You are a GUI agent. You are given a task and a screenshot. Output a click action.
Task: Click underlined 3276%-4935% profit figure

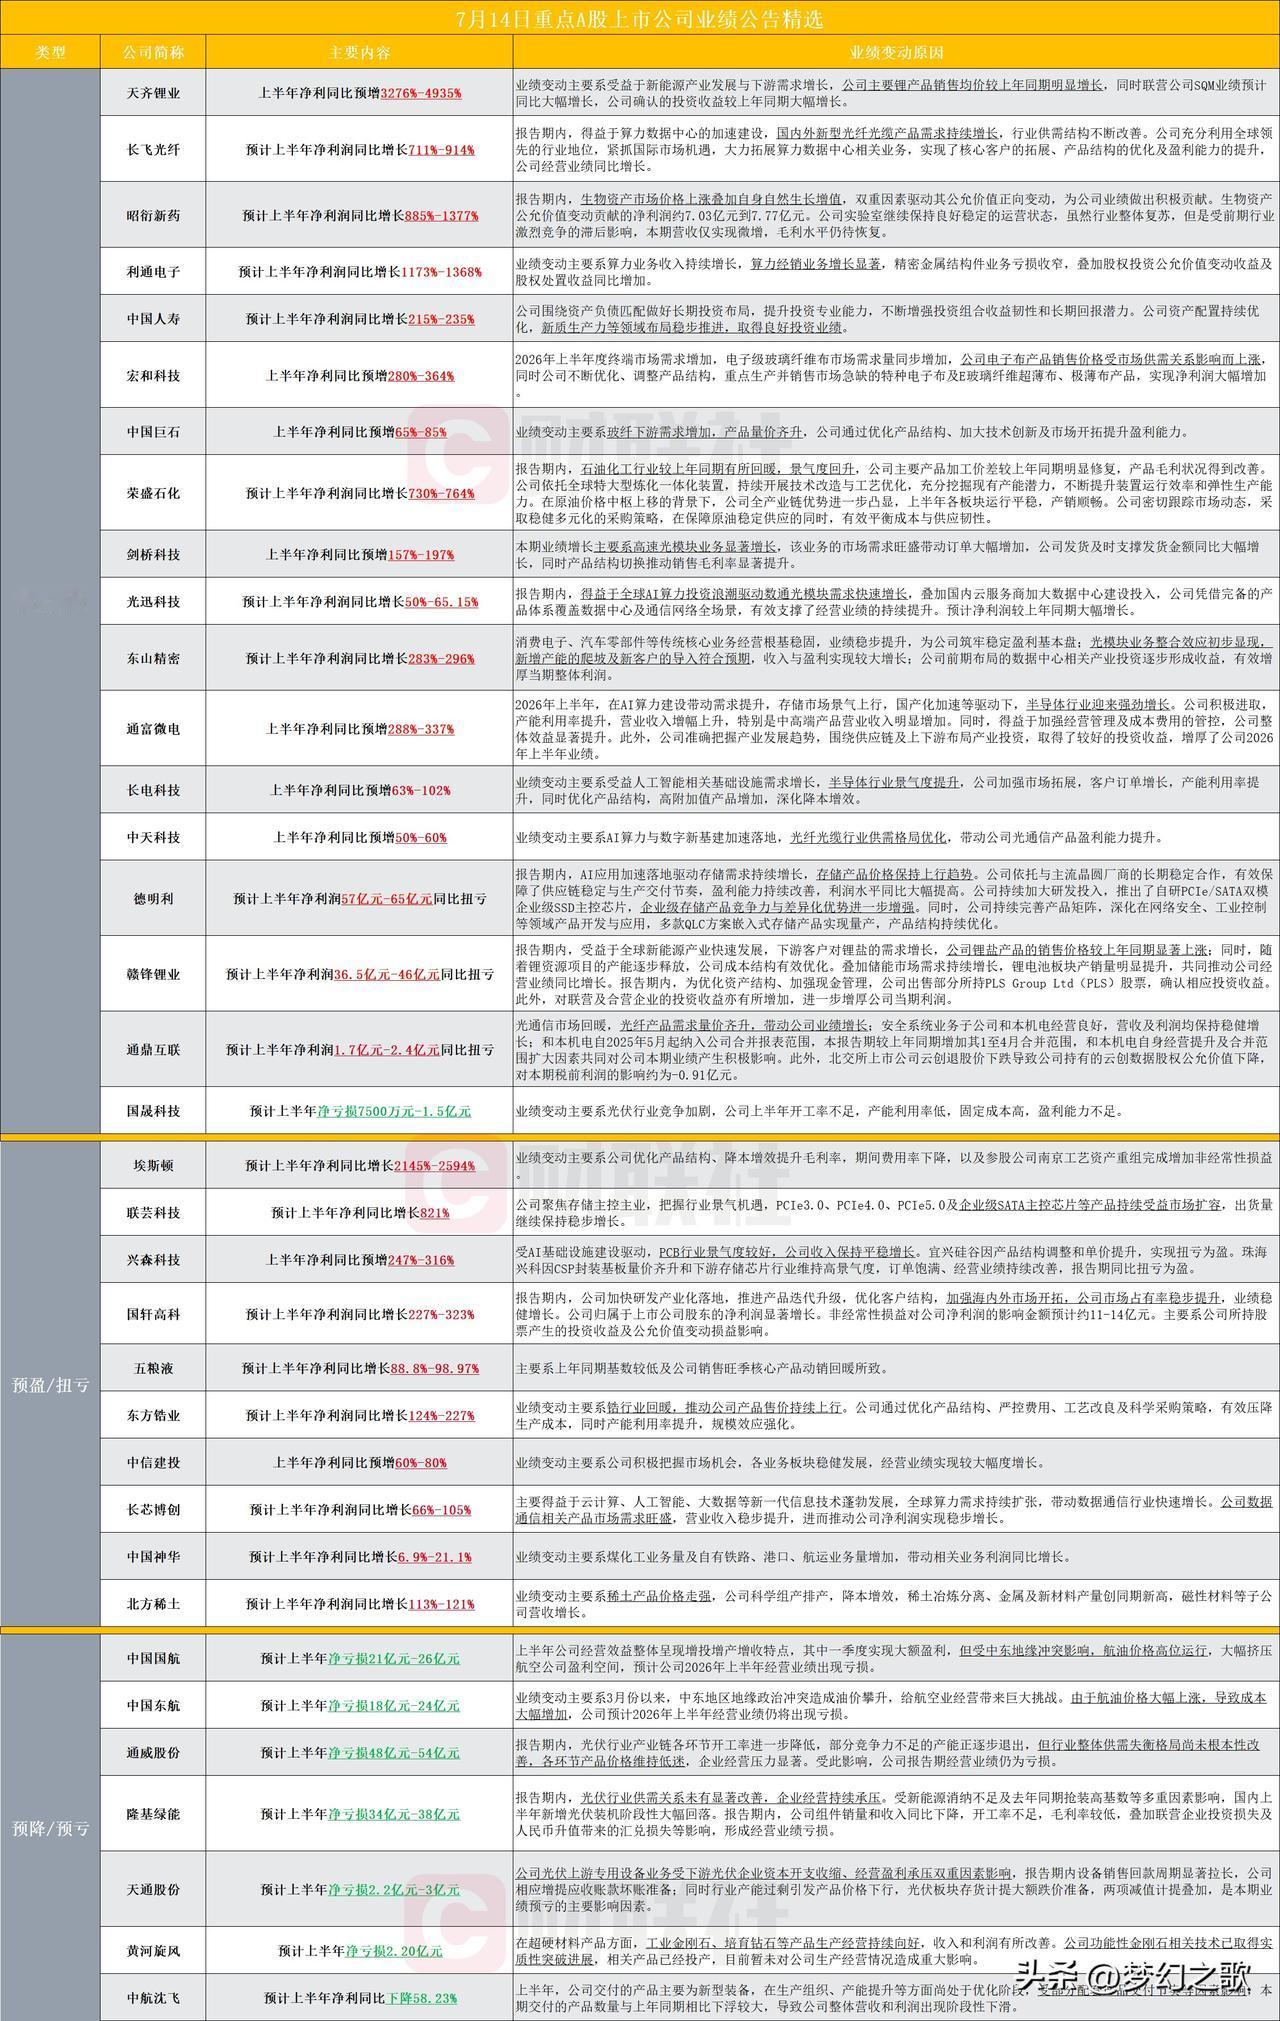coord(421,93)
